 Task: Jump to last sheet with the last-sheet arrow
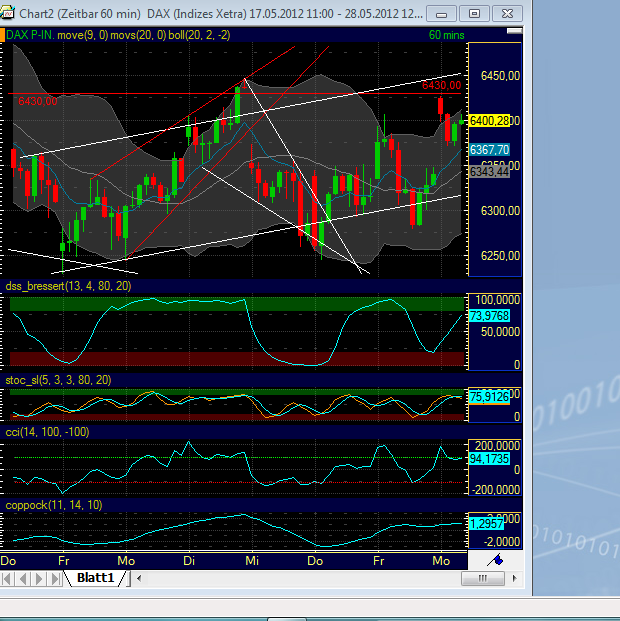click(x=55, y=579)
